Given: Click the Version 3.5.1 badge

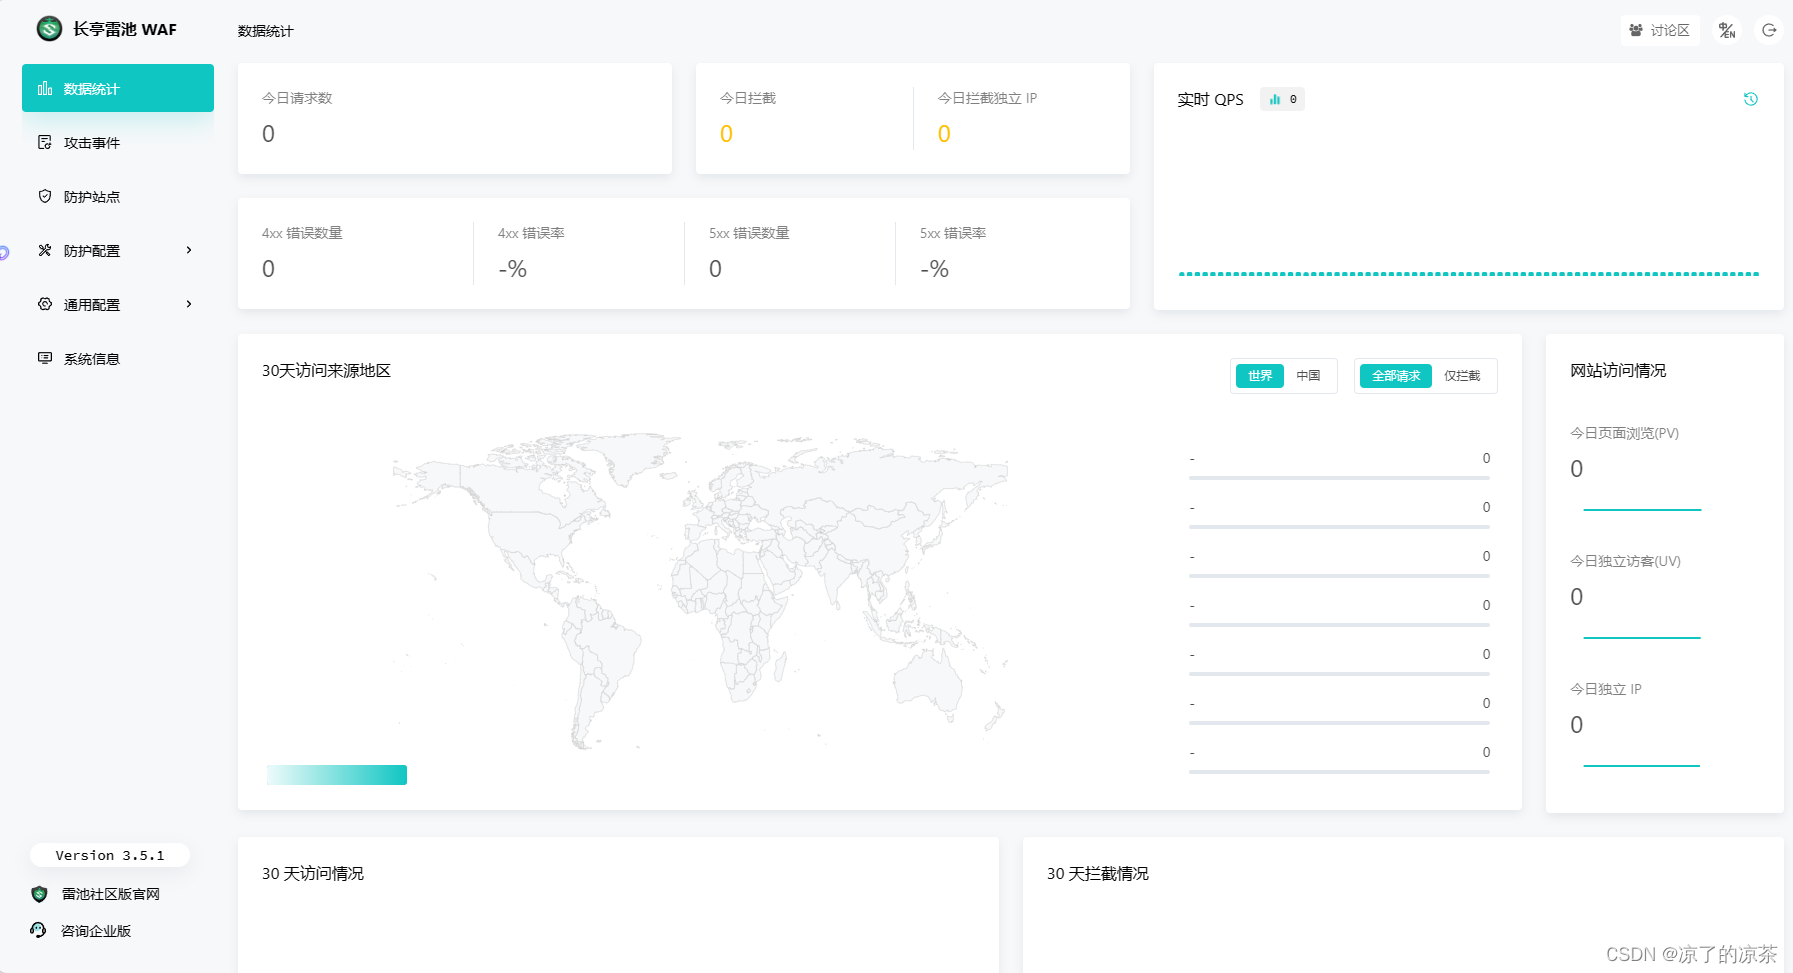Looking at the screenshot, I should click(x=110, y=855).
